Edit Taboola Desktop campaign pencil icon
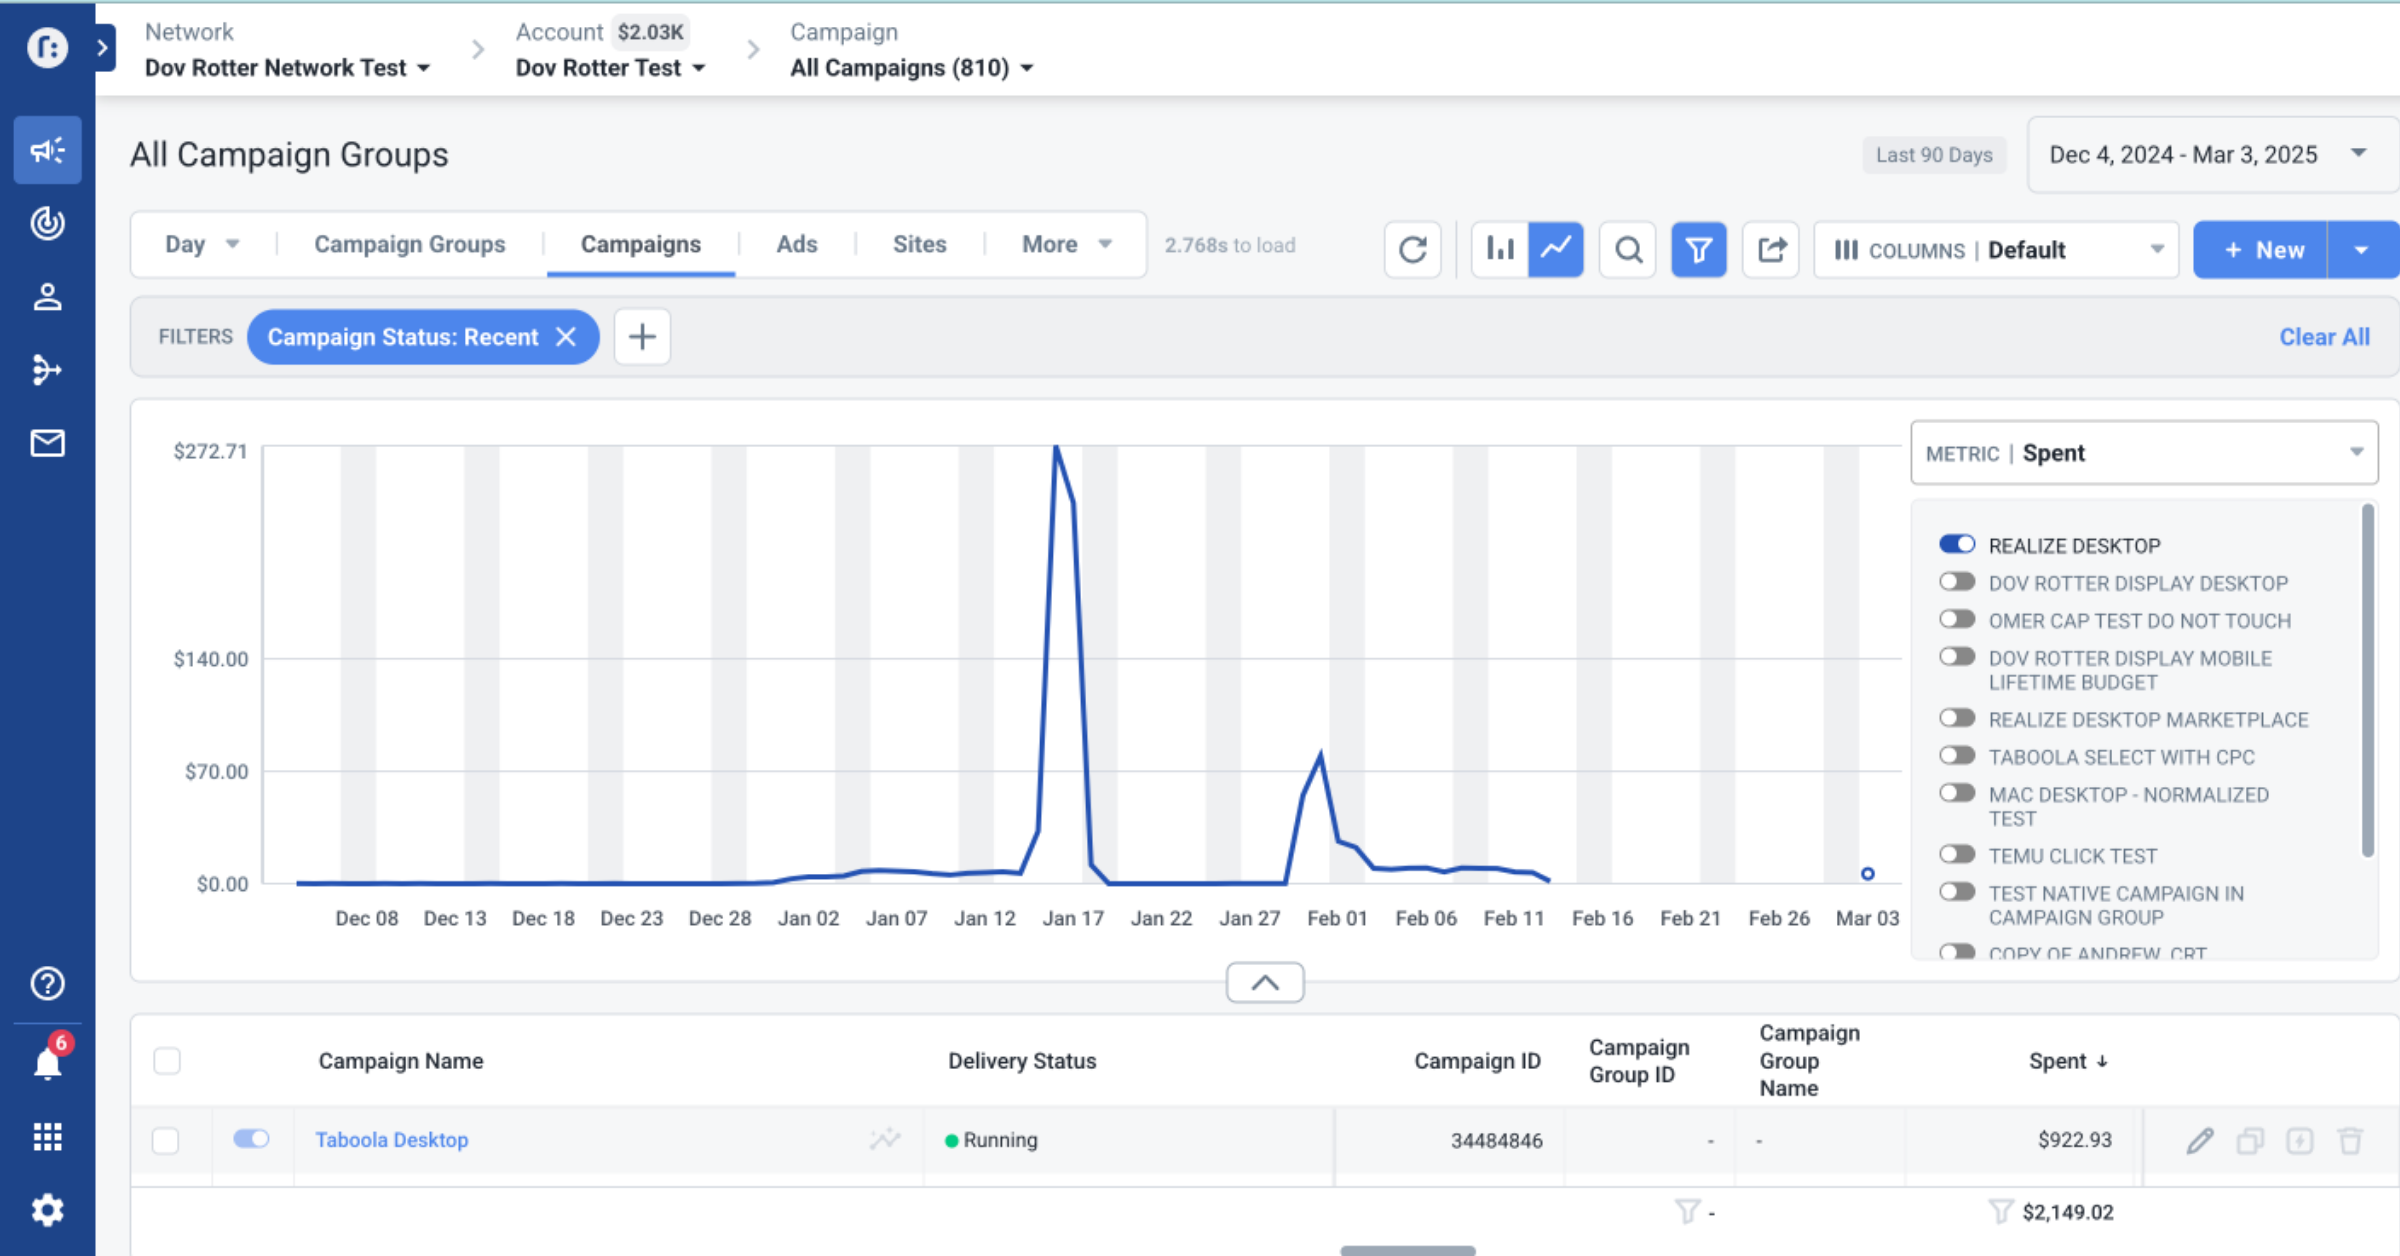2400x1256 pixels. tap(2200, 1140)
